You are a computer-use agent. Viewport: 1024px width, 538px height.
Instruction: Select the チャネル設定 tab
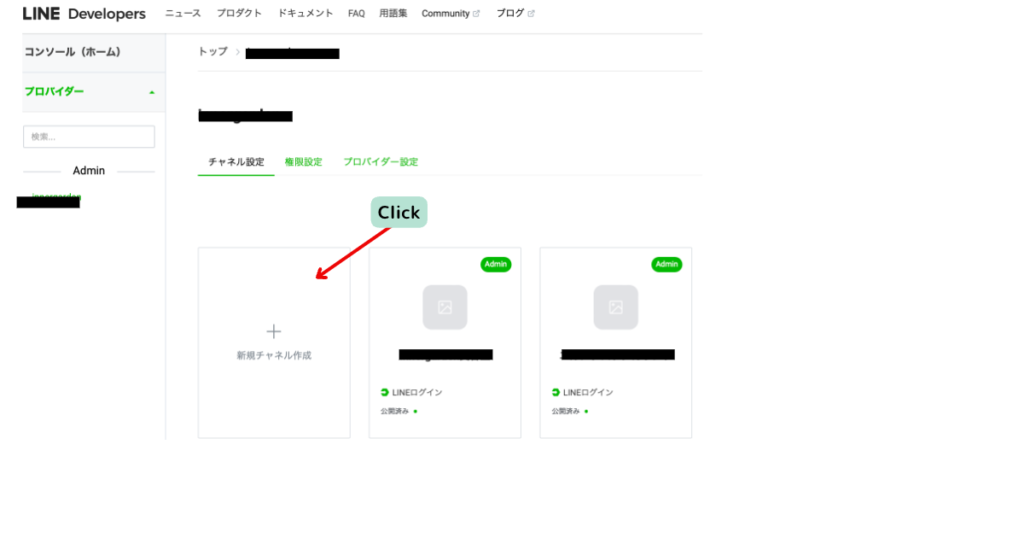[236, 162]
